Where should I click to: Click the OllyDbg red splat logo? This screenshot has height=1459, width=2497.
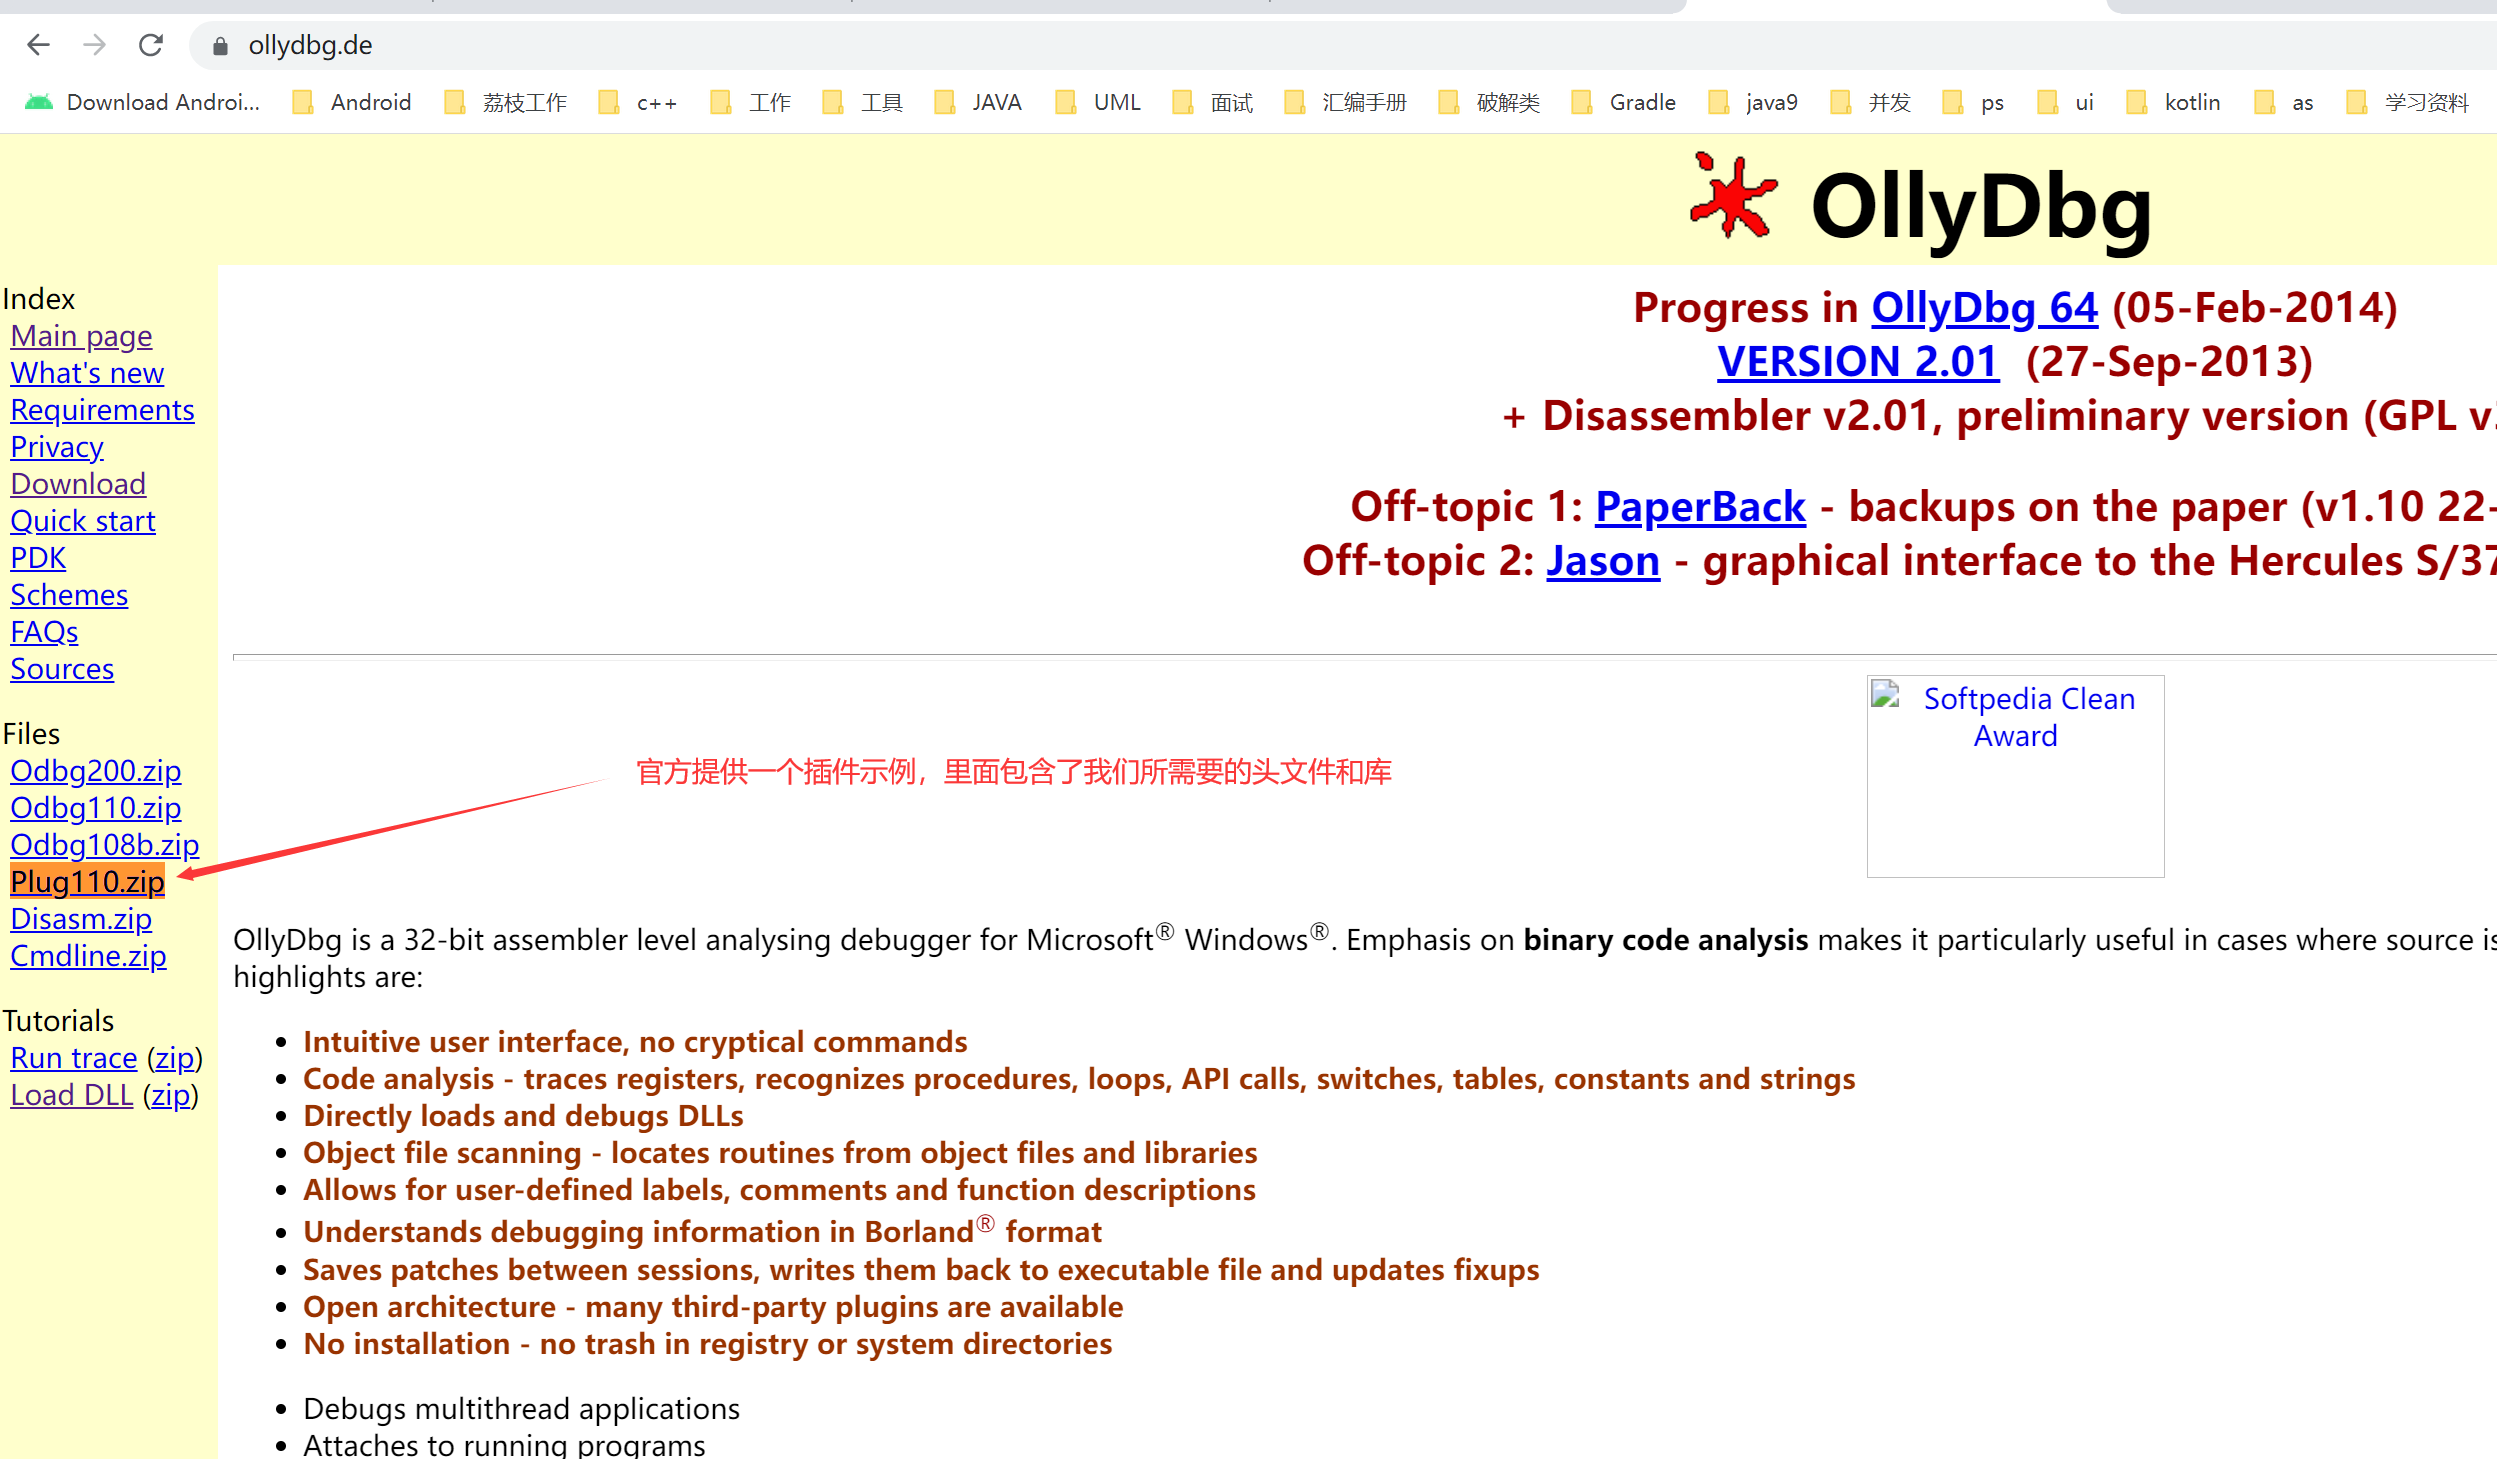tap(1733, 198)
